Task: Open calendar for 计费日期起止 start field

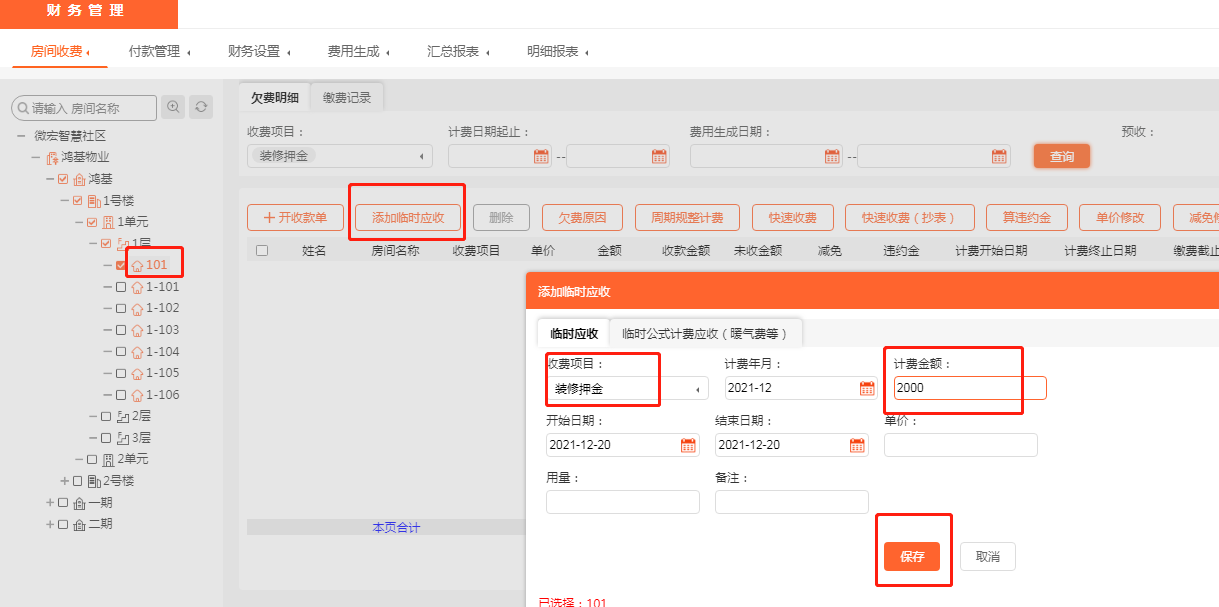Action: (541, 156)
